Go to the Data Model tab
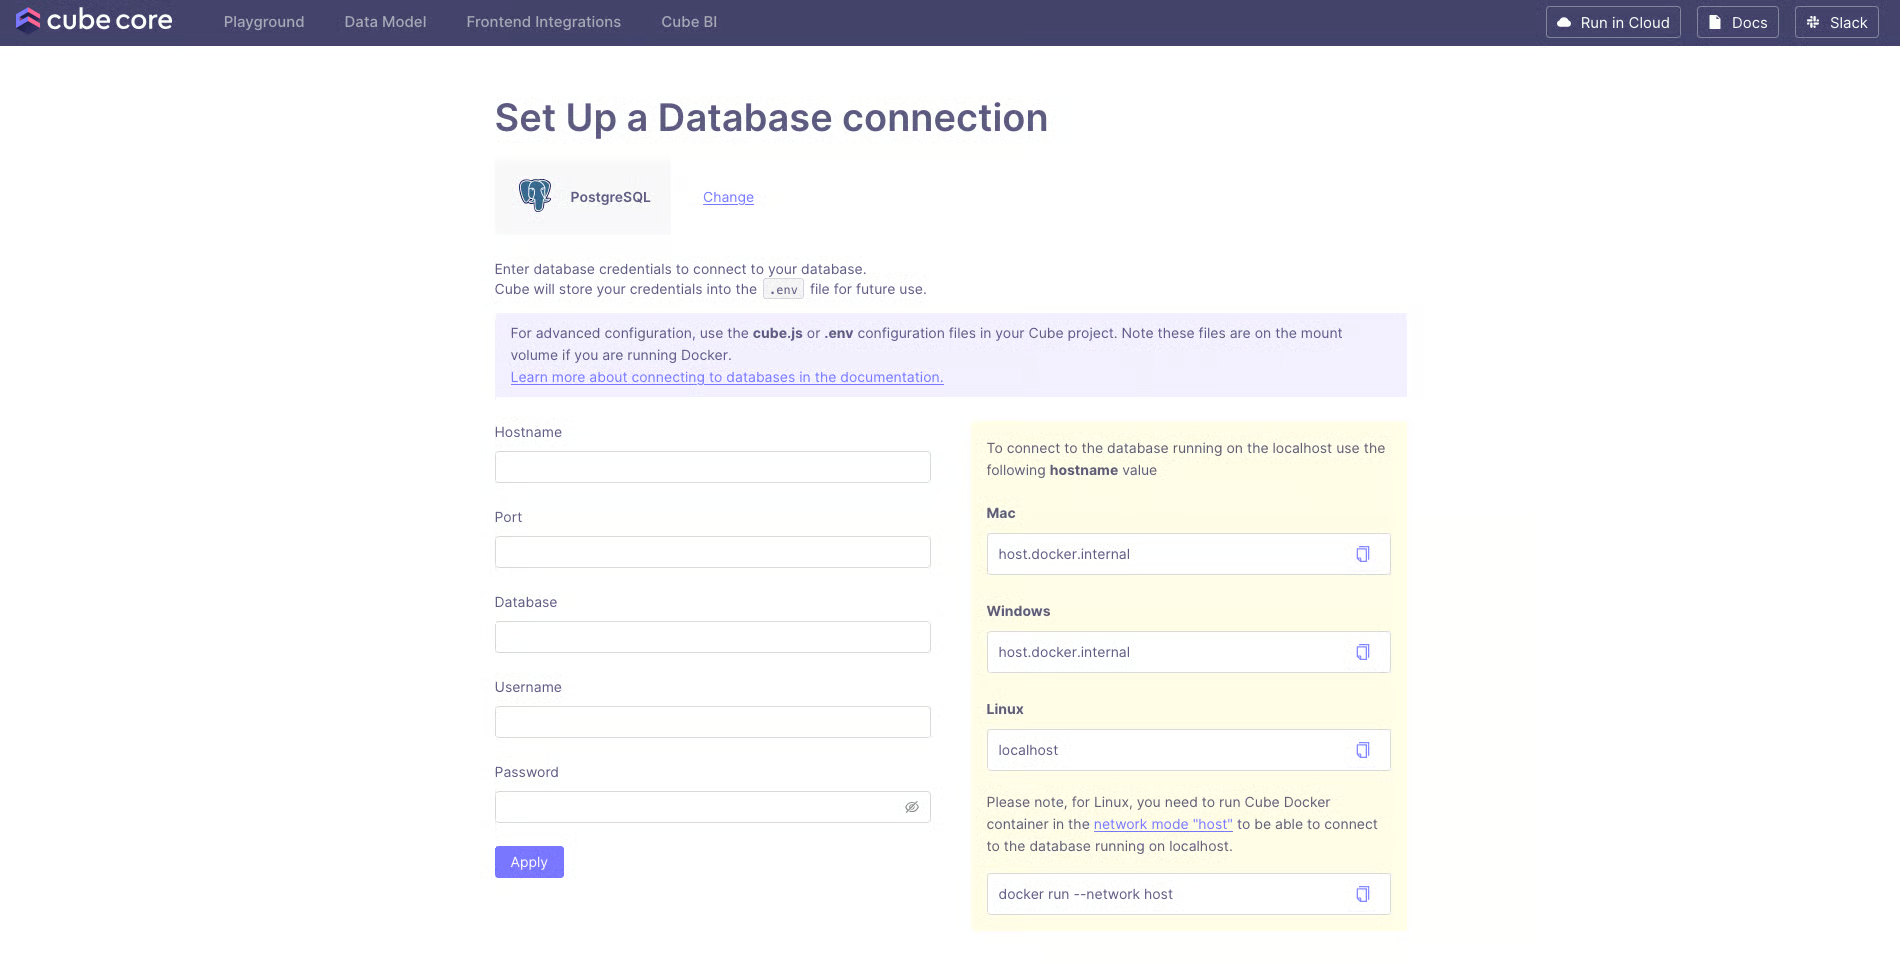This screenshot has height=965, width=1900. tap(385, 22)
